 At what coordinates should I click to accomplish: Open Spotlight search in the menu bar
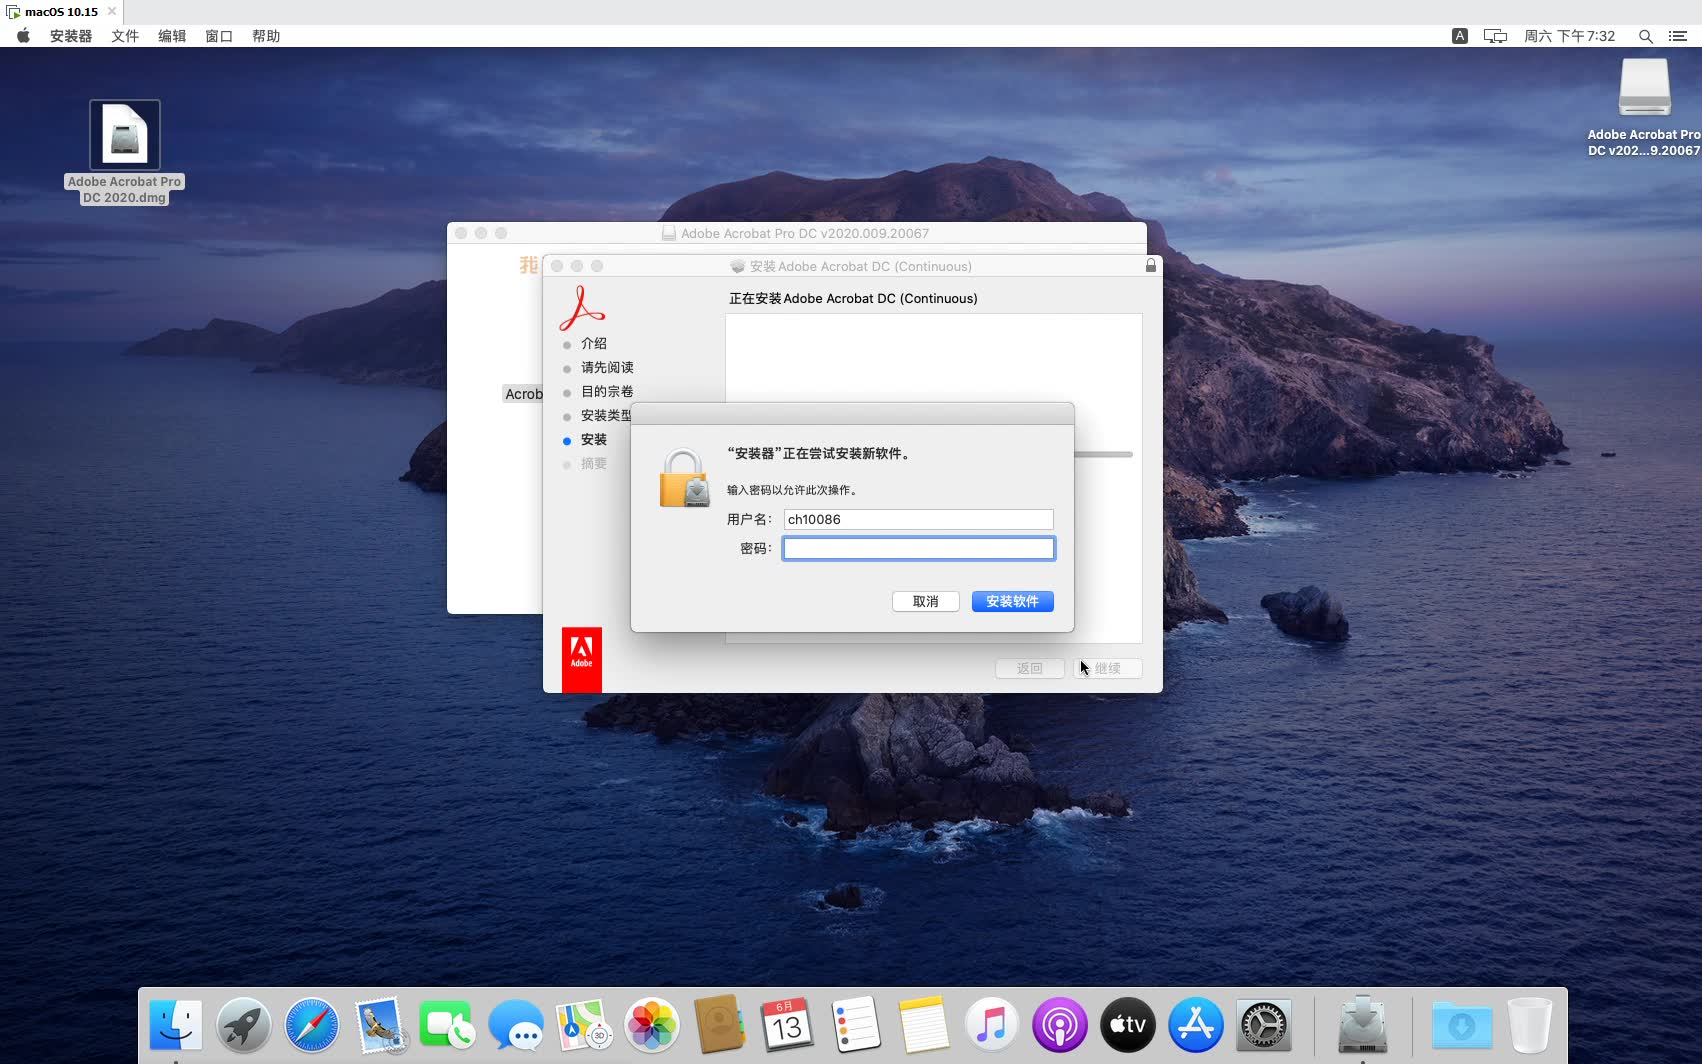click(1645, 36)
